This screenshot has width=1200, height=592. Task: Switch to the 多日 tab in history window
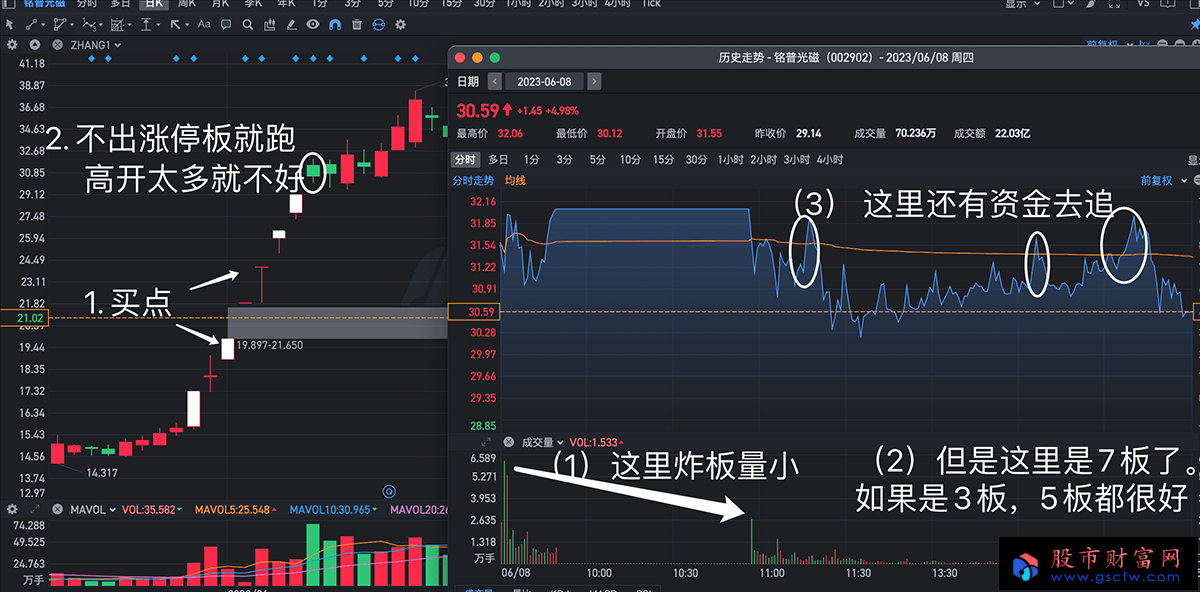(x=498, y=160)
